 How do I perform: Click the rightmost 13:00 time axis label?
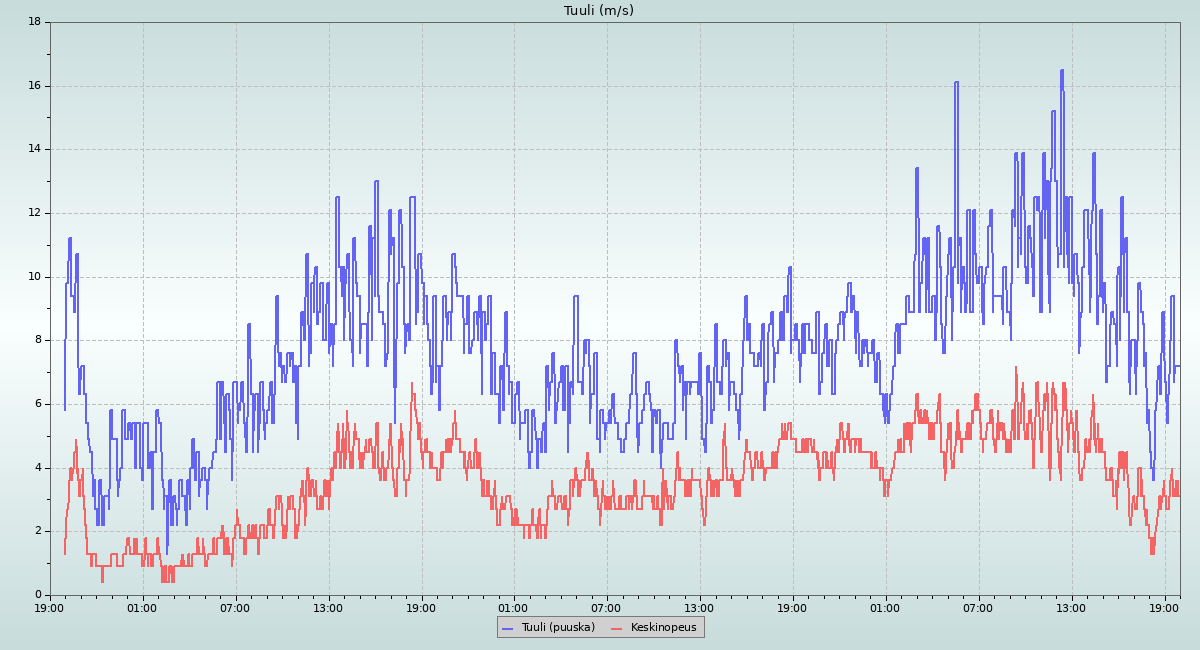click(x=1071, y=608)
